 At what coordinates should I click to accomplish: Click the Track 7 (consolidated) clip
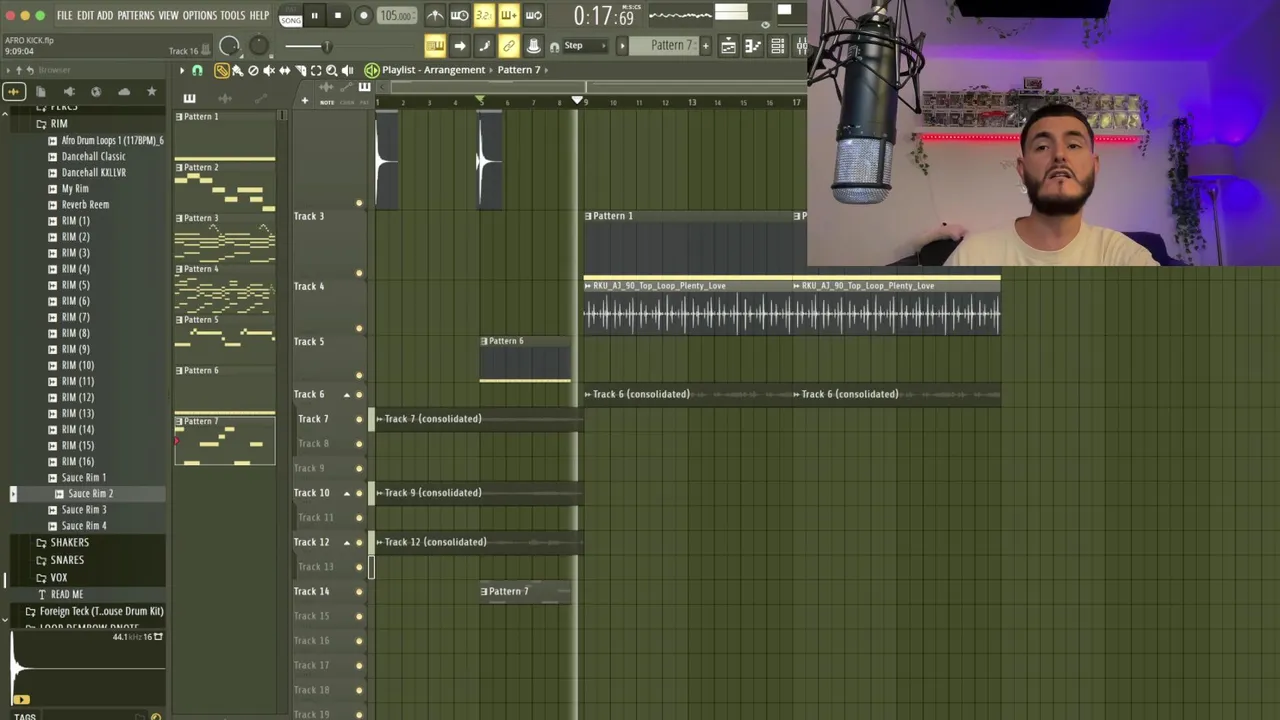(x=478, y=419)
